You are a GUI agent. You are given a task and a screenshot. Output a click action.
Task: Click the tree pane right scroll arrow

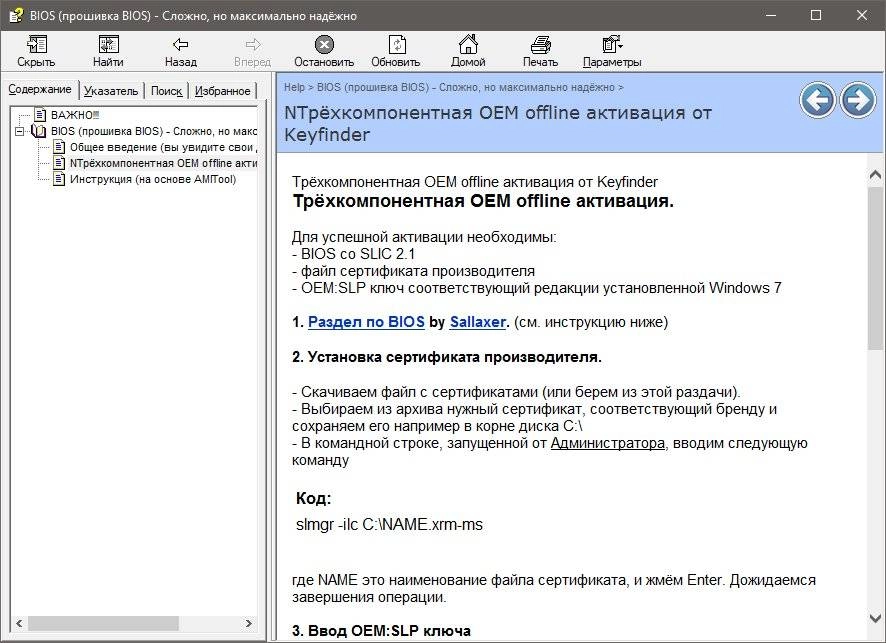click(249, 623)
